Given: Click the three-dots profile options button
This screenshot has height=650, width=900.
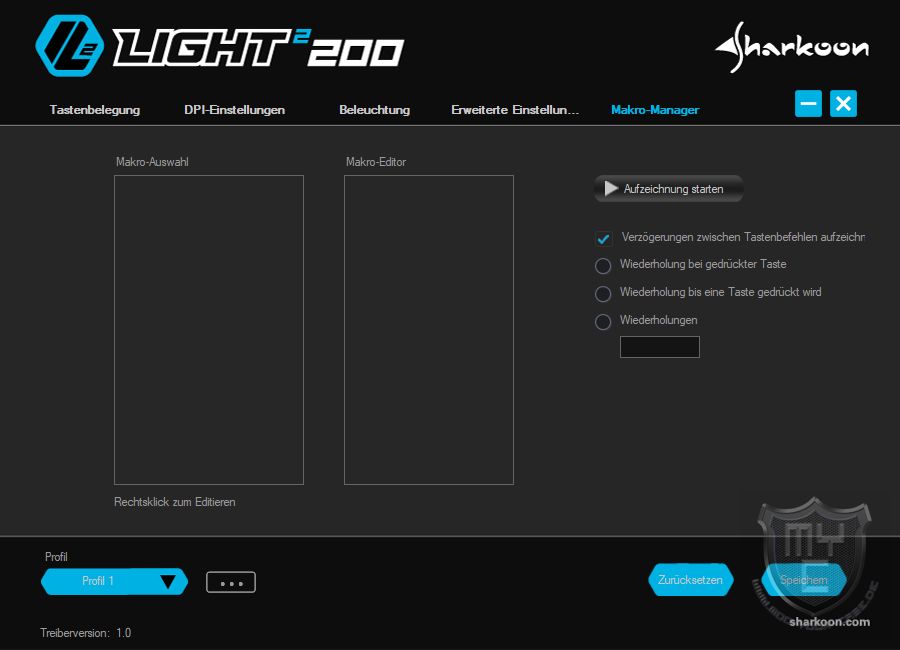Looking at the screenshot, I should click(231, 582).
